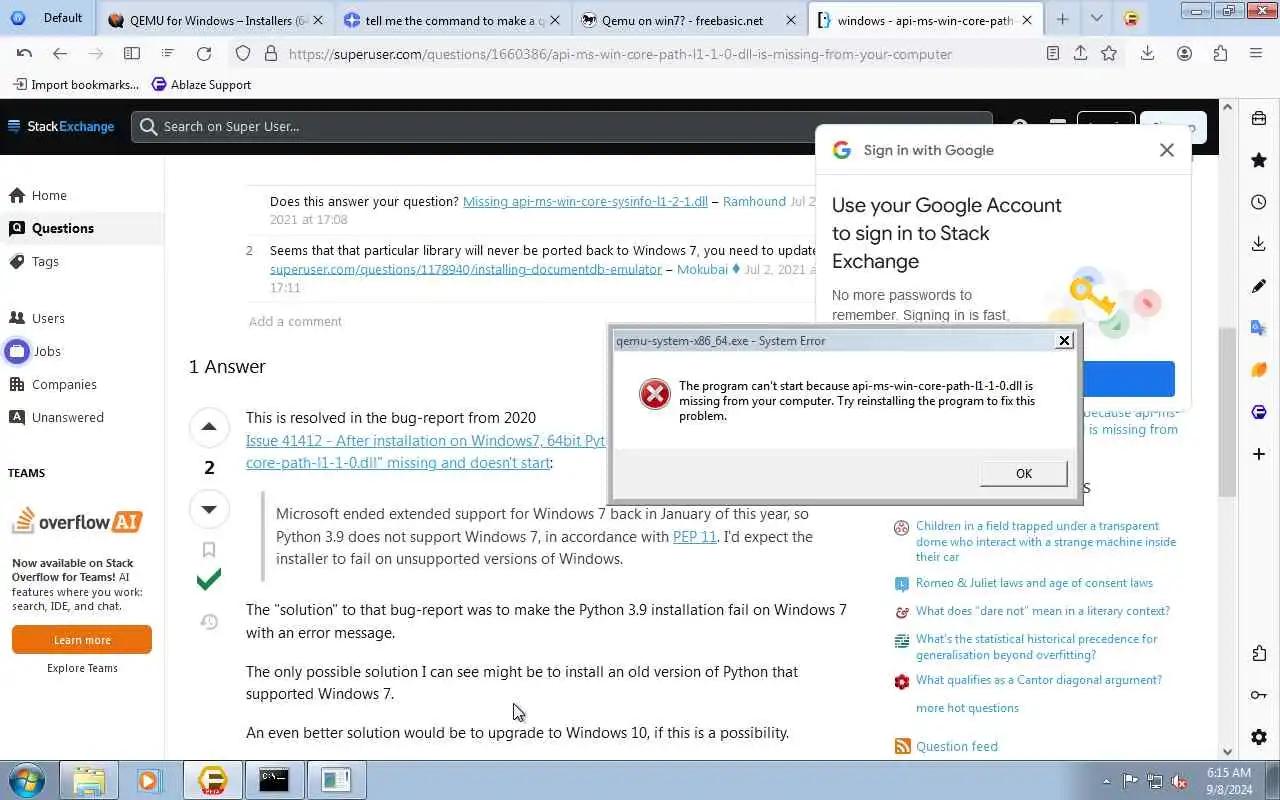Click the browser back arrow
1280x800 pixels.
60,54
